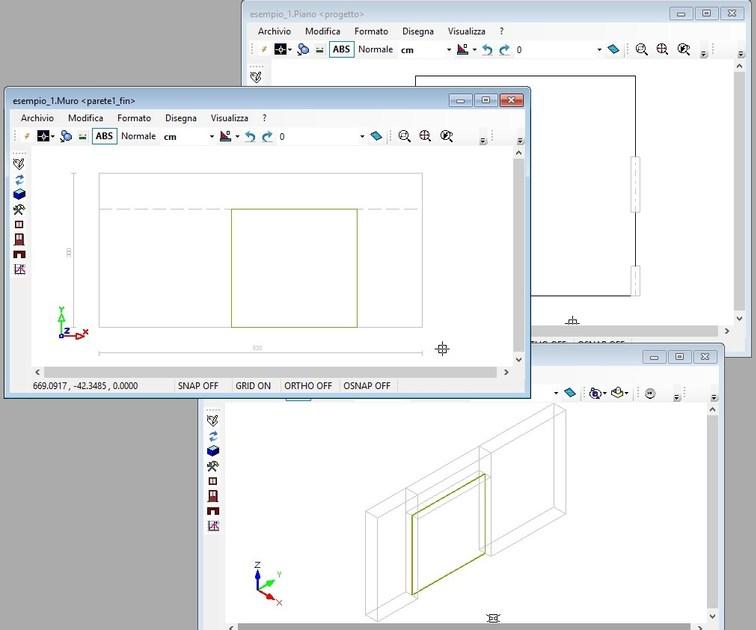This screenshot has width=756, height=630.
Task: Click the refresh arrows icon in Muro sidebar
Action: point(19,179)
